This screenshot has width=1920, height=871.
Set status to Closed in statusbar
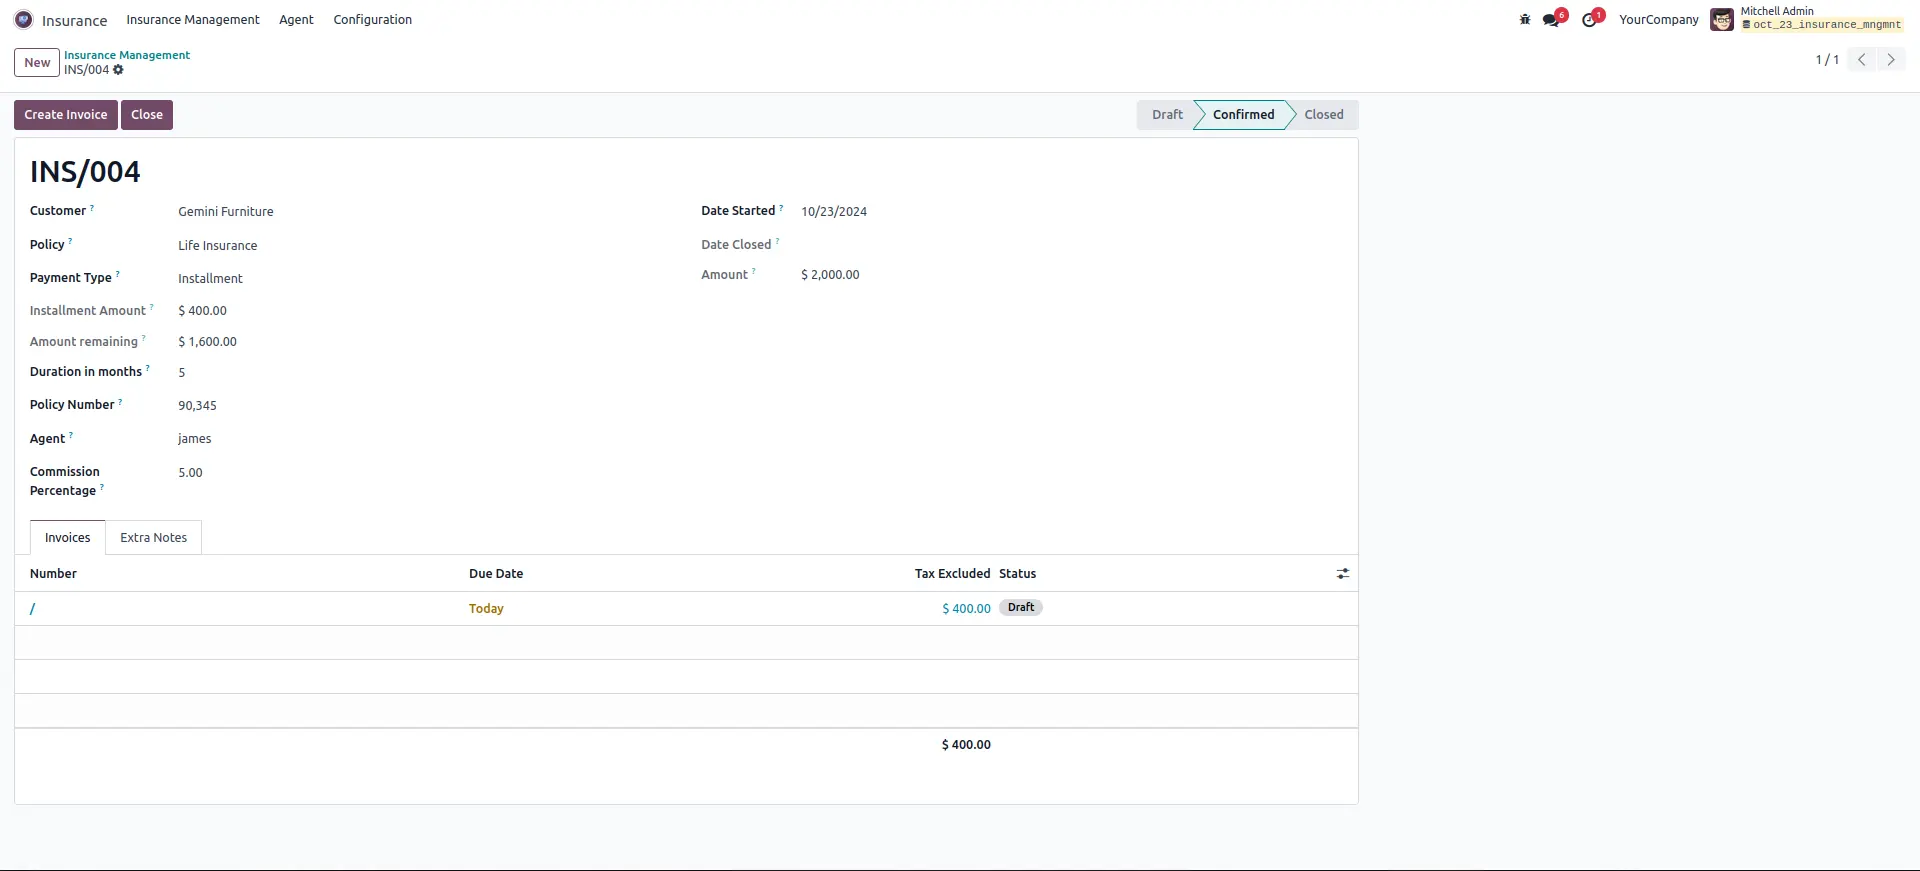pyautogui.click(x=1323, y=115)
